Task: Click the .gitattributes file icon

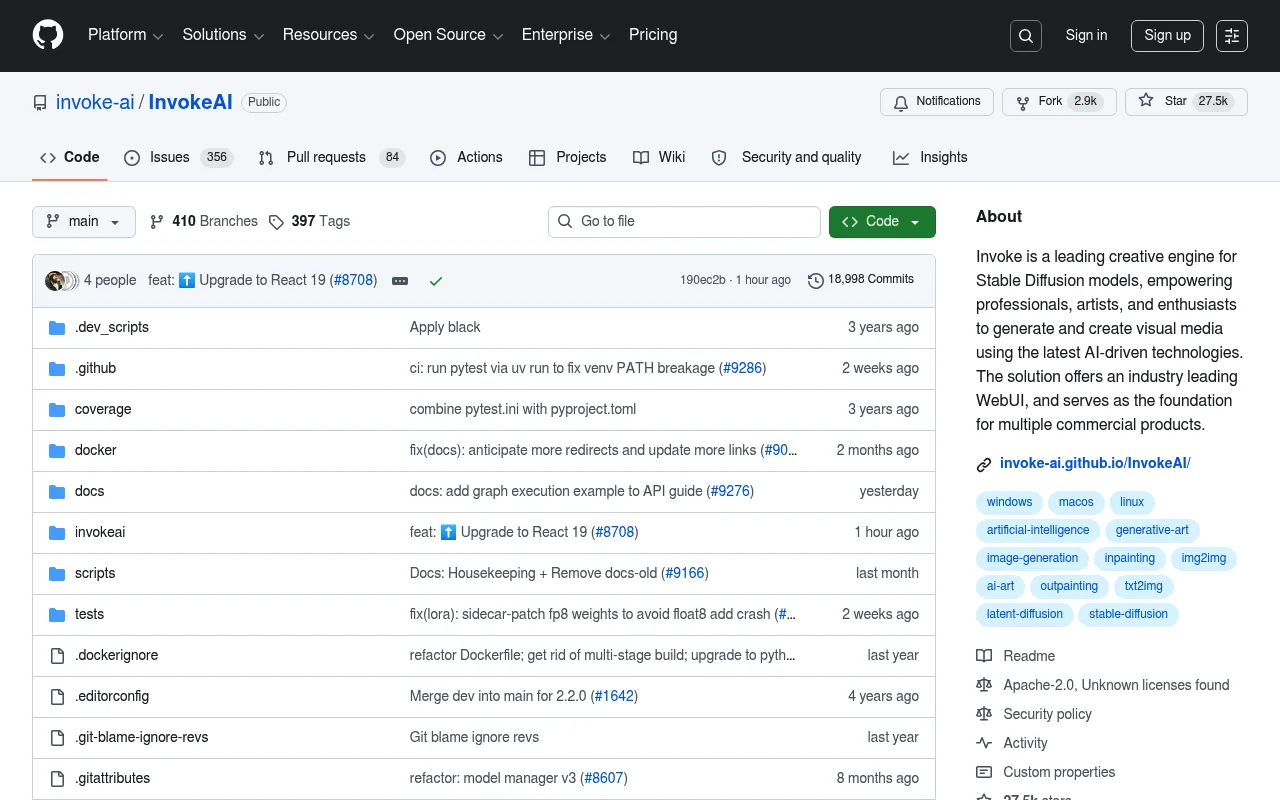Action: click(57, 779)
